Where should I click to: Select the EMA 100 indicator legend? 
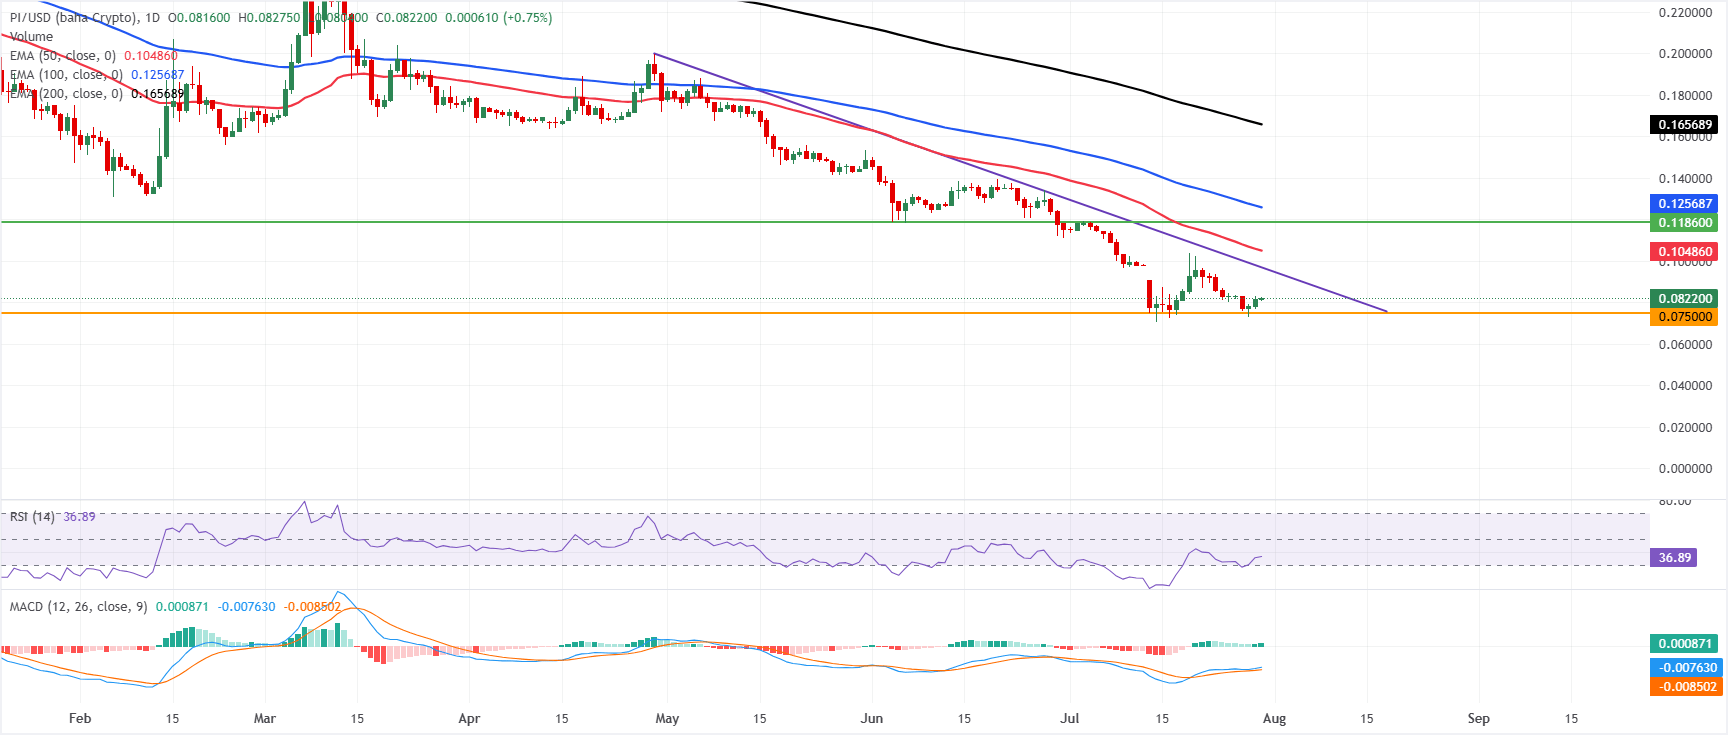tap(97, 75)
